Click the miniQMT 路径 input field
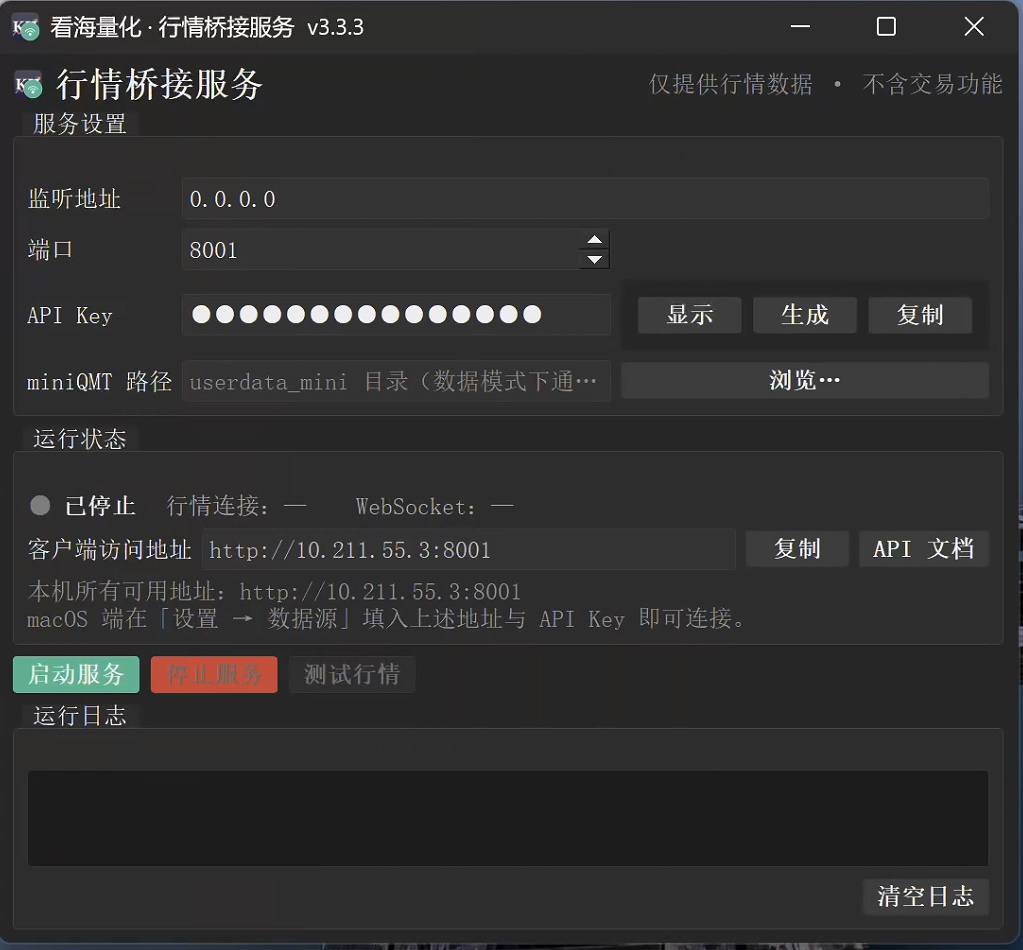1023x950 pixels. (x=396, y=381)
